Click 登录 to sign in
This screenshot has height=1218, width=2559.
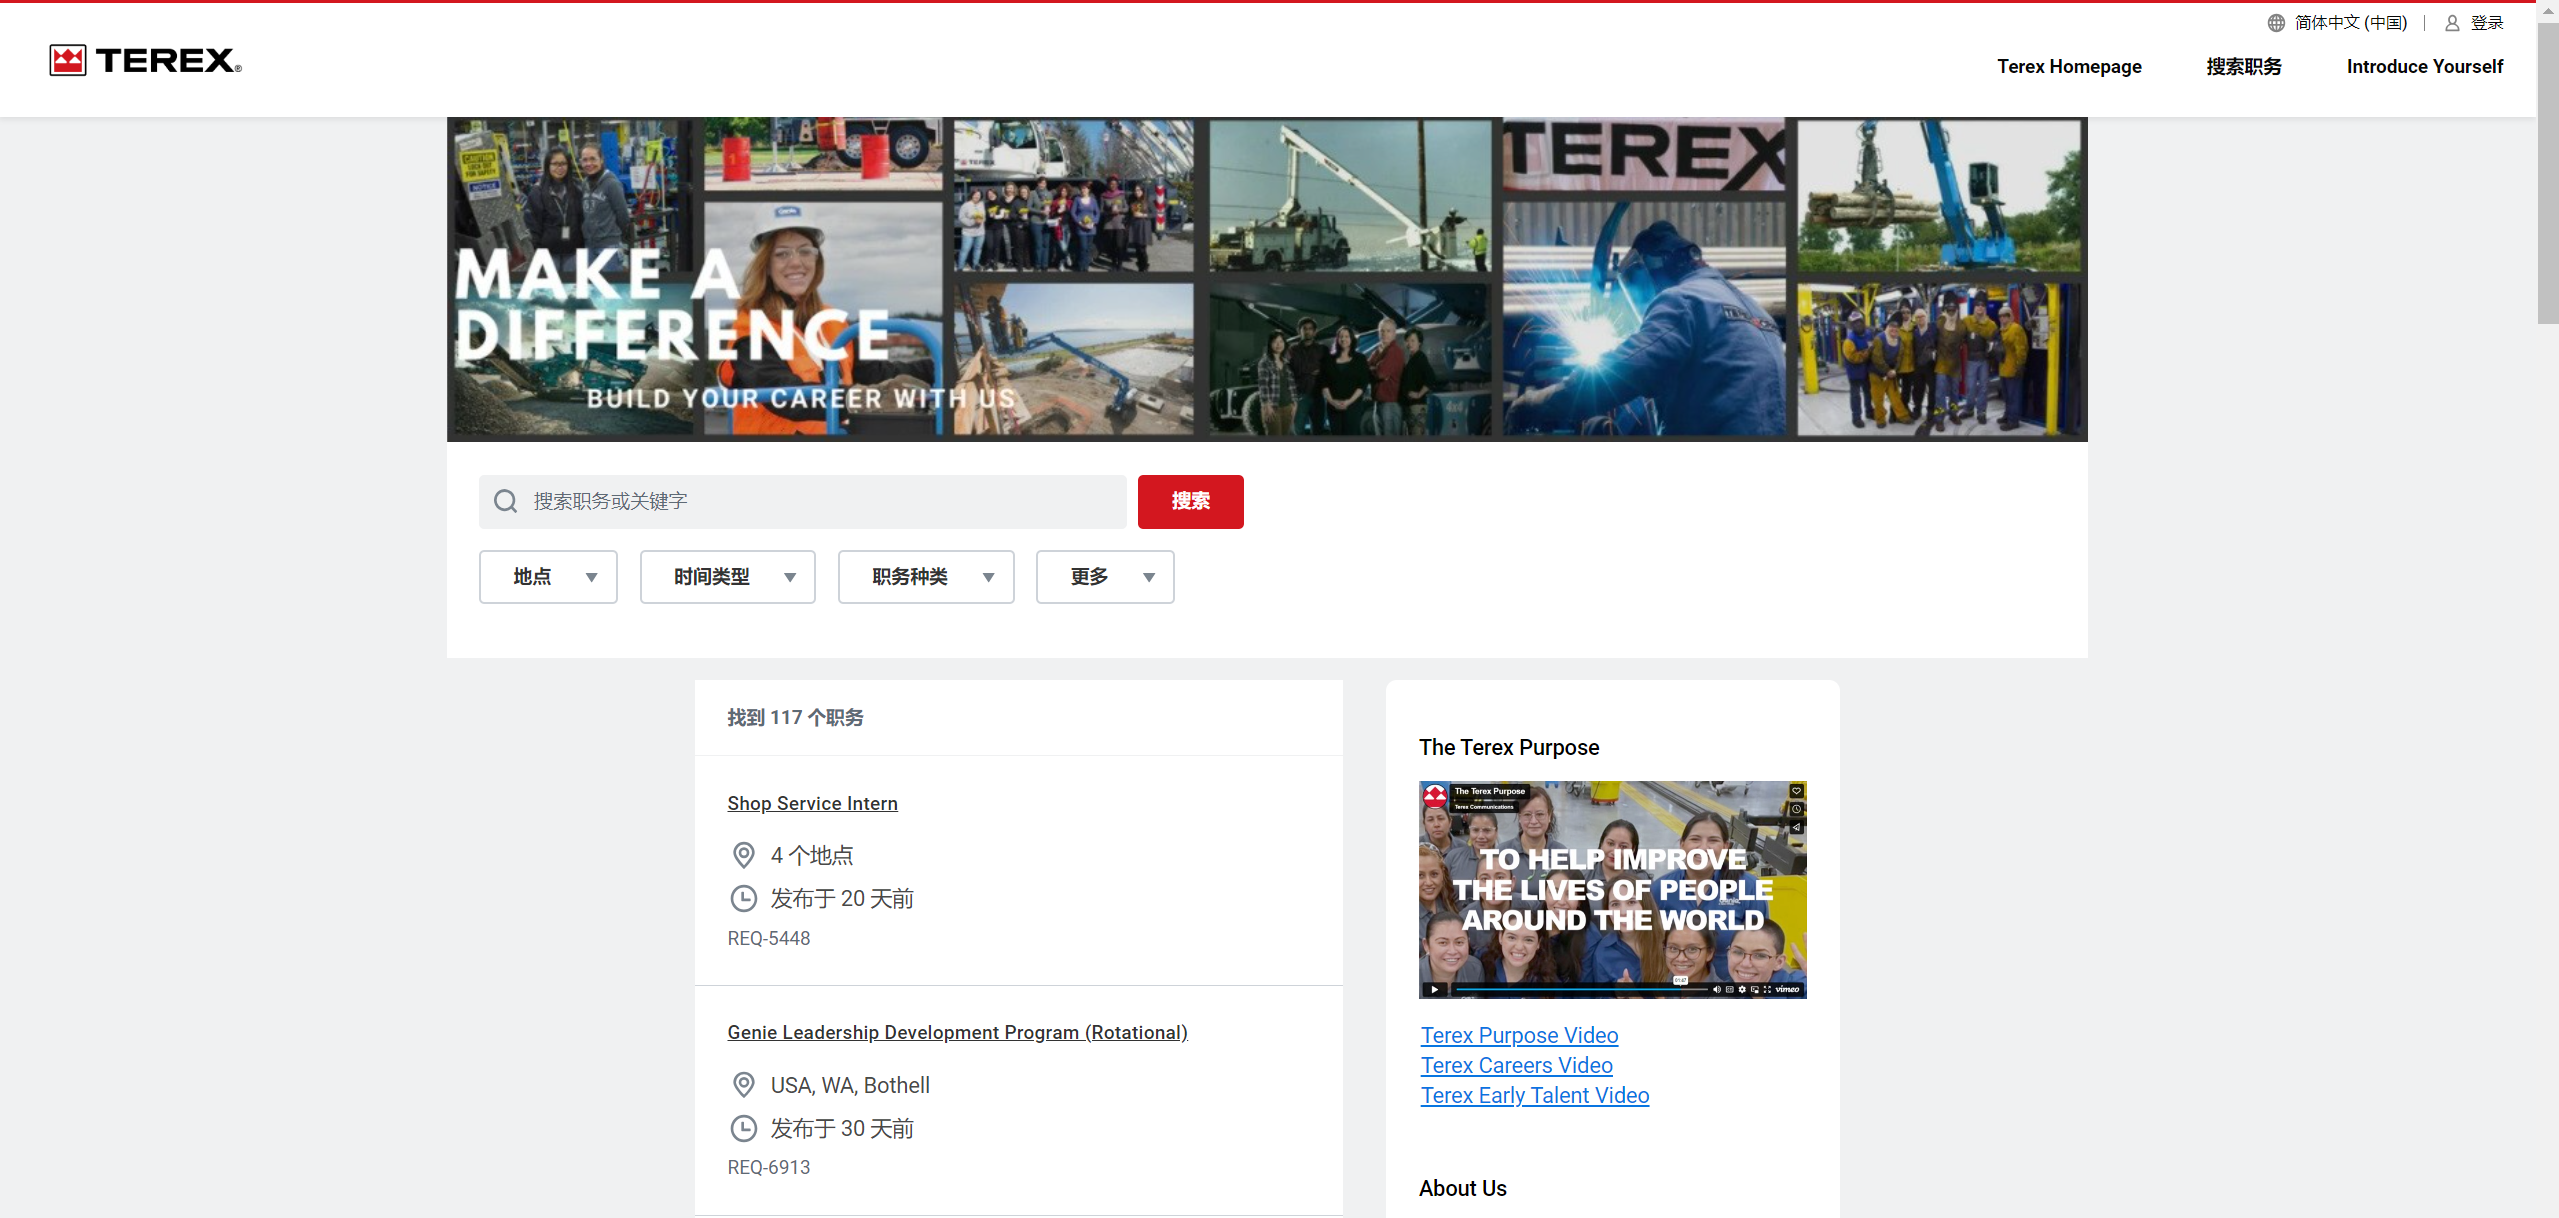[2487, 23]
